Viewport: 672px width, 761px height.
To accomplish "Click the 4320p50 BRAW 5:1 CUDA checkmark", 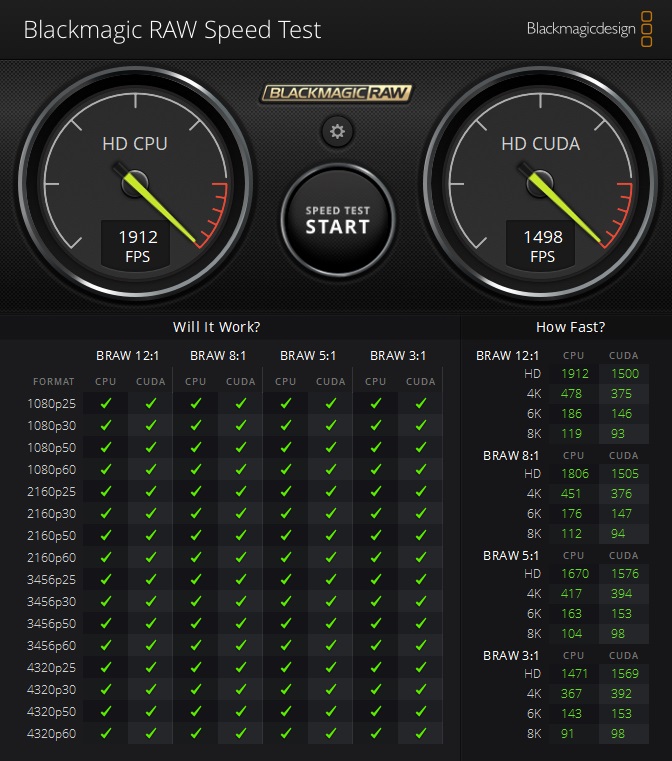I will coord(331,711).
